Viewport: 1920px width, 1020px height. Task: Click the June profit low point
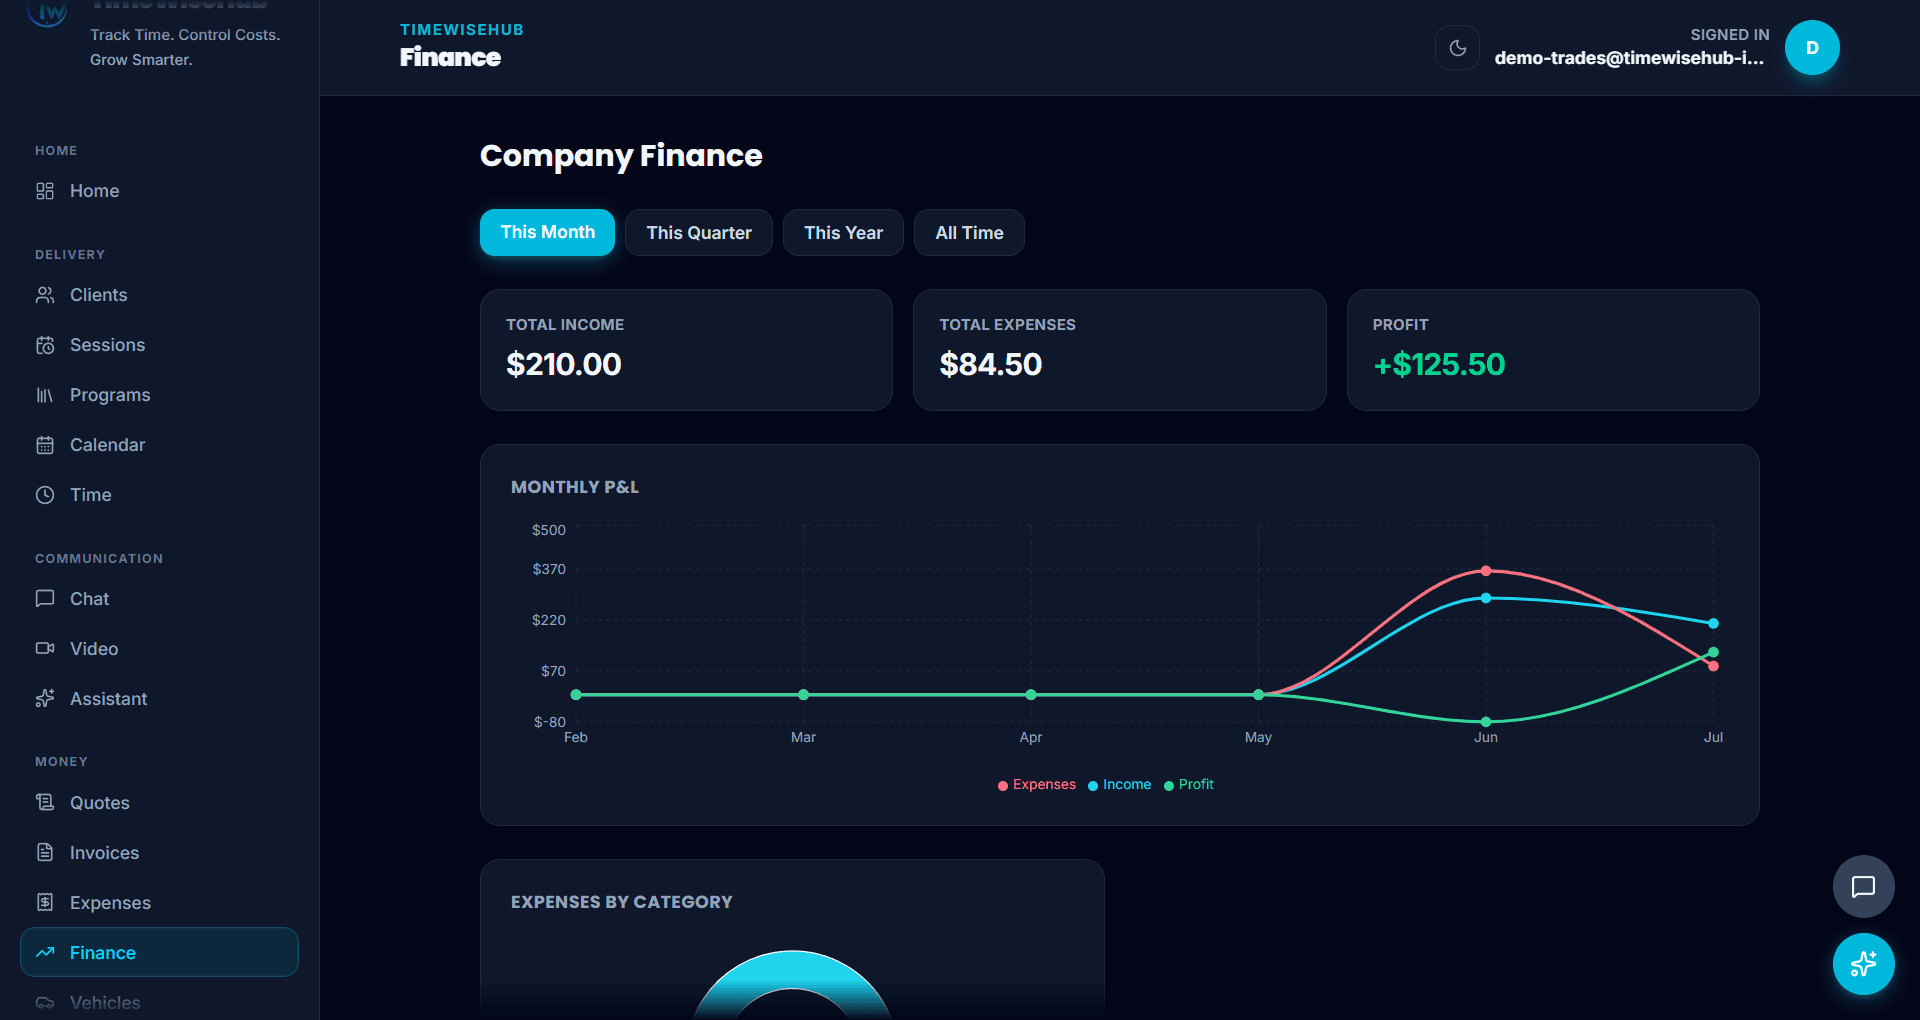coord(1486,722)
